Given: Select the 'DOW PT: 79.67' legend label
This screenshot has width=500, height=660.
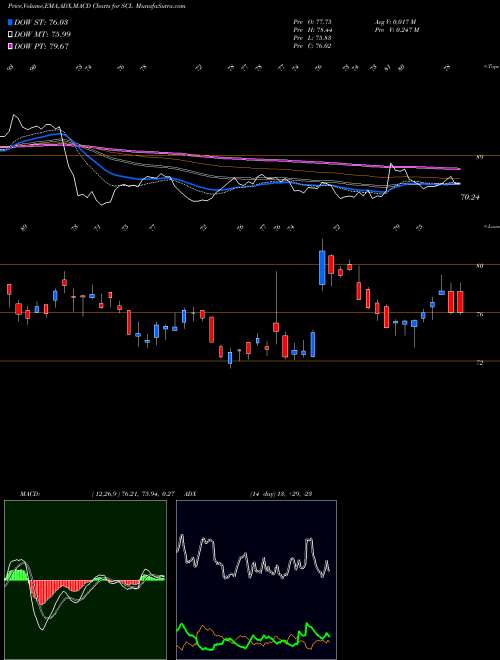Looking at the screenshot, I should (x=41, y=46).
